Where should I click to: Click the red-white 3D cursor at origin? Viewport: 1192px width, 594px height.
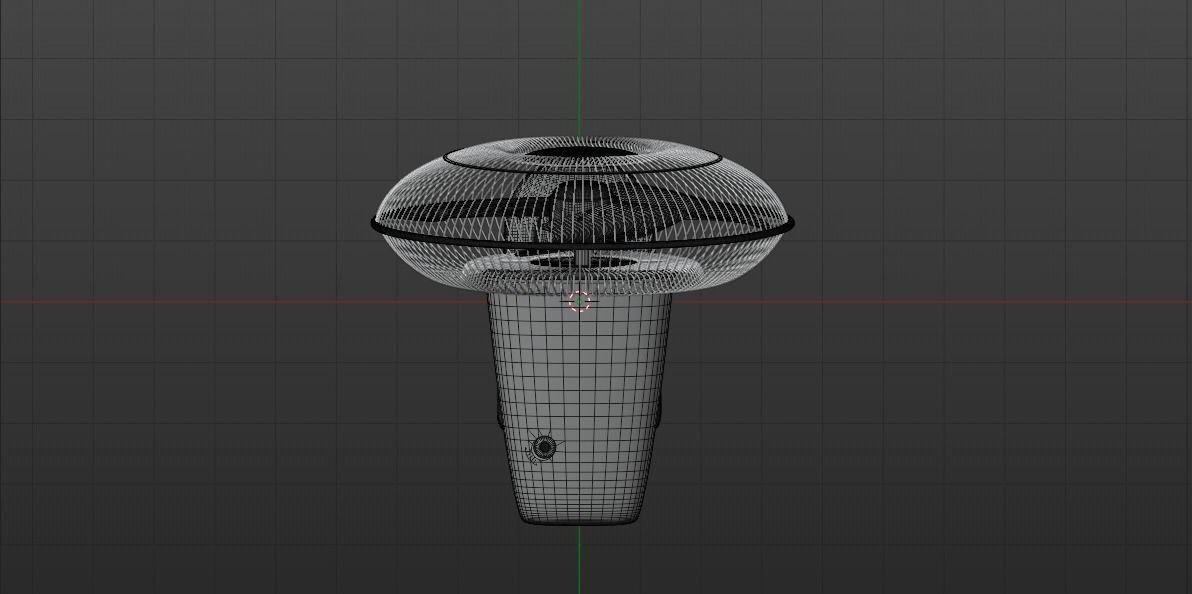[x=579, y=301]
